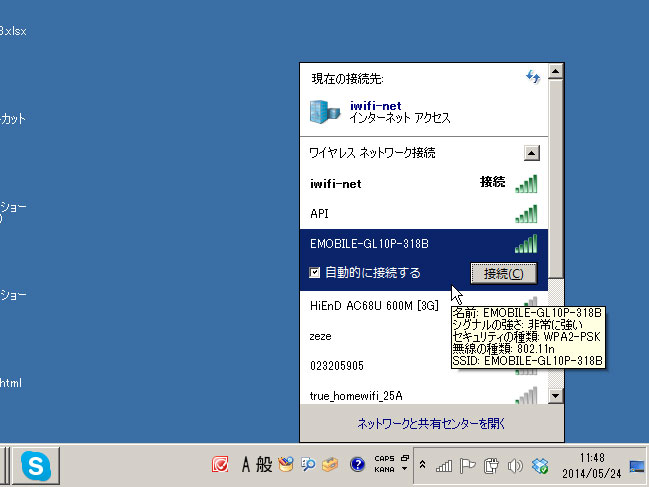Viewport: 649px width, 487px height.
Task: Click the 接続(C) connect button
Action: click(504, 273)
